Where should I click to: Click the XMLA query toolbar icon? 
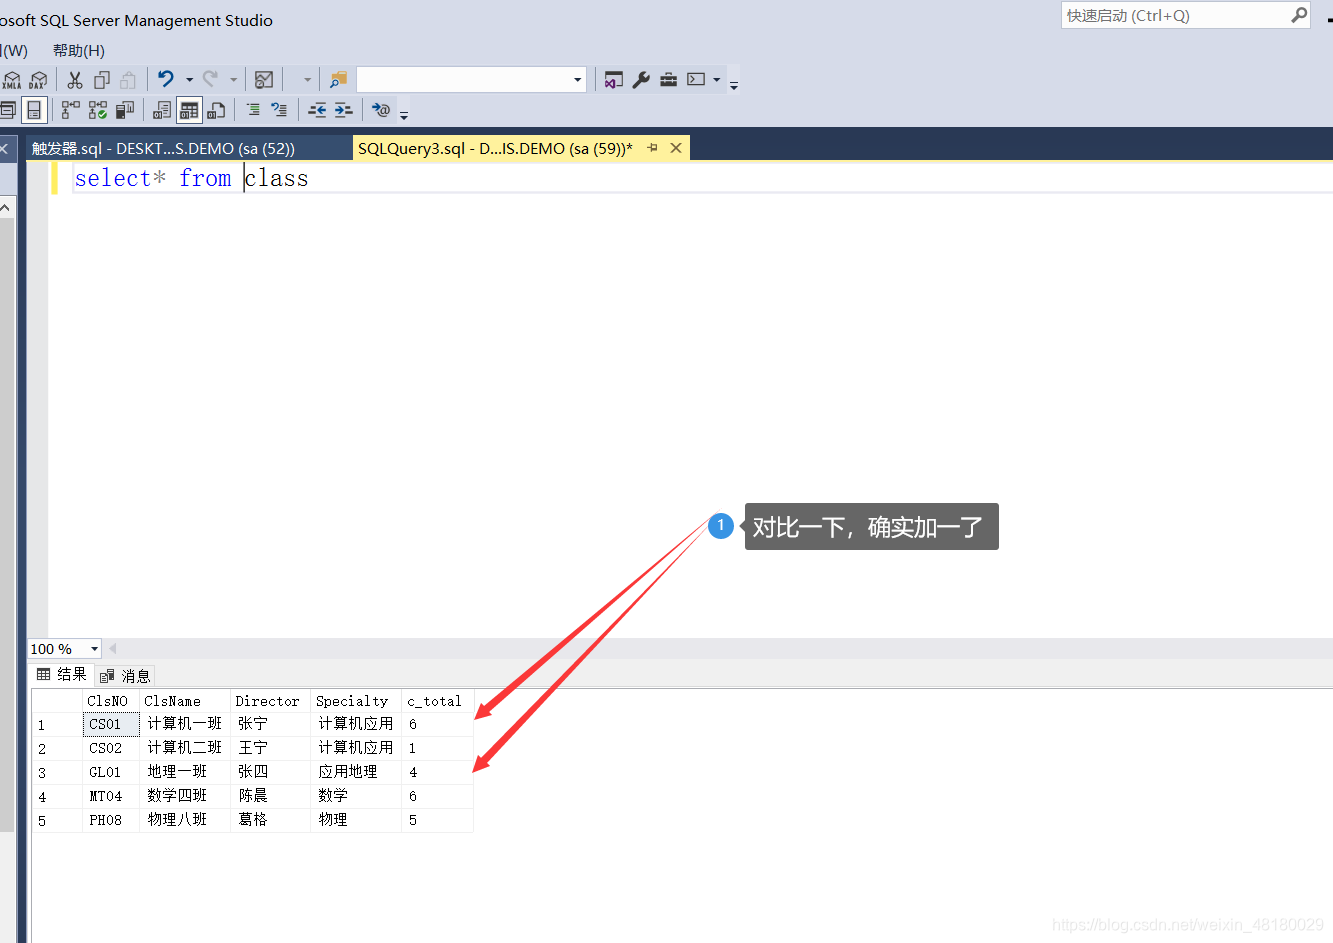click(12, 80)
